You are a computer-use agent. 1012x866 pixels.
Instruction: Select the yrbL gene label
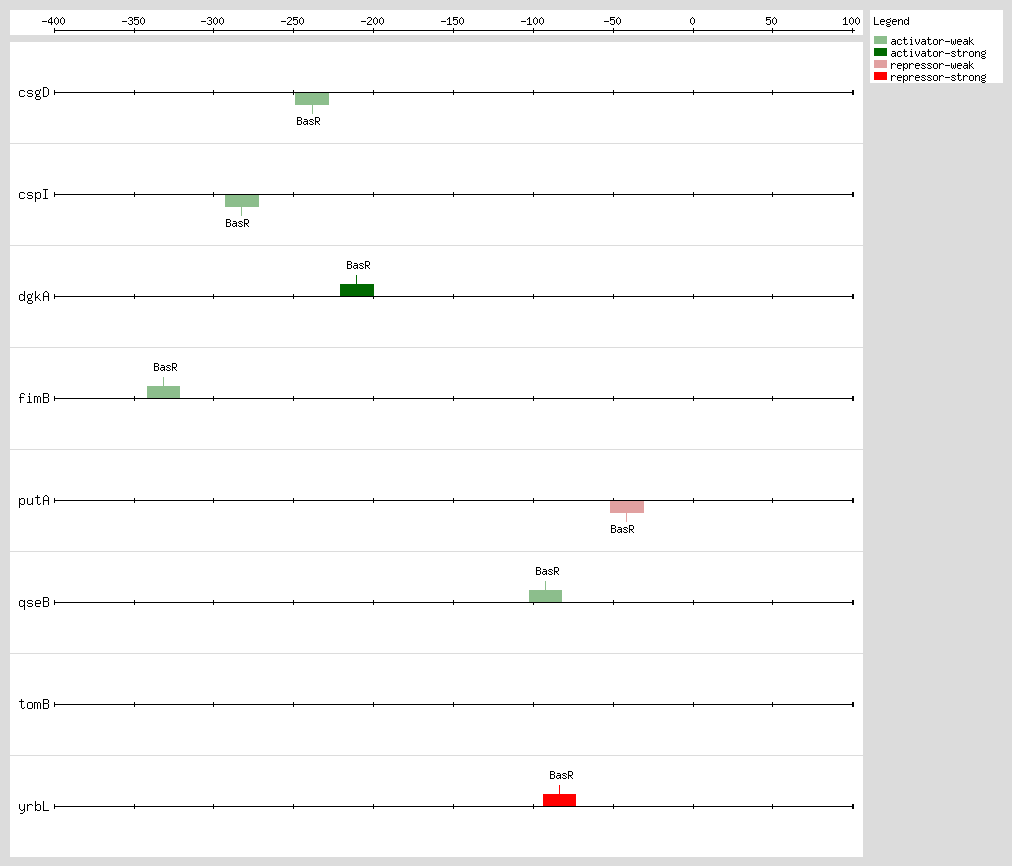point(34,806)
